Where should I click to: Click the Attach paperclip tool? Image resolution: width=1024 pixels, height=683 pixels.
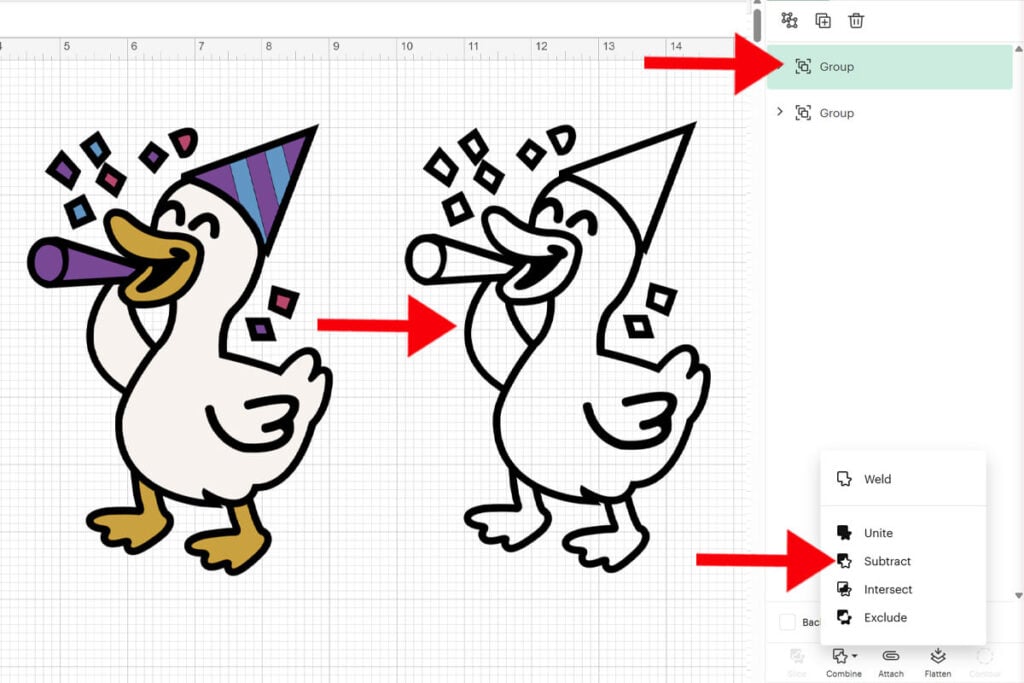pyautogui.click(x=891, y=662)
